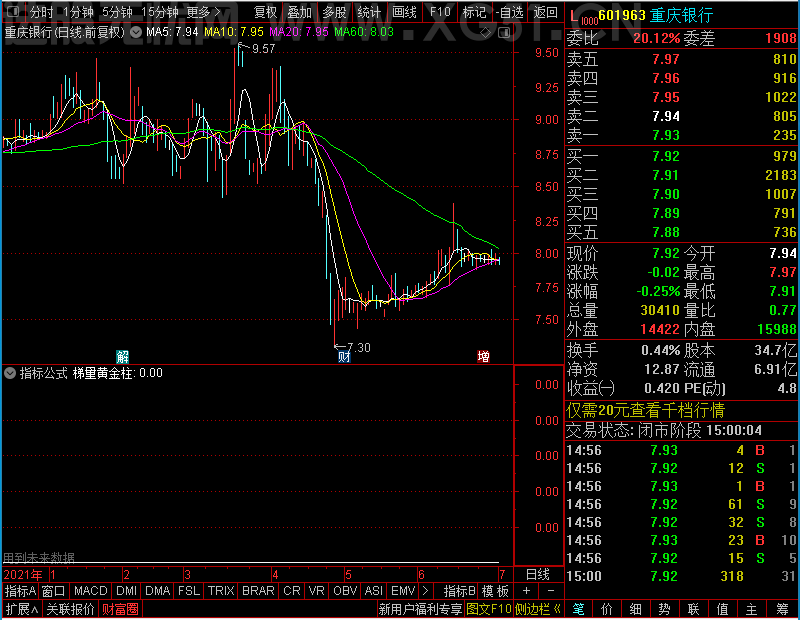Click the 卖一 price 7.93
800x620 pixels.
pyautogui.click(x=666, y=135)
